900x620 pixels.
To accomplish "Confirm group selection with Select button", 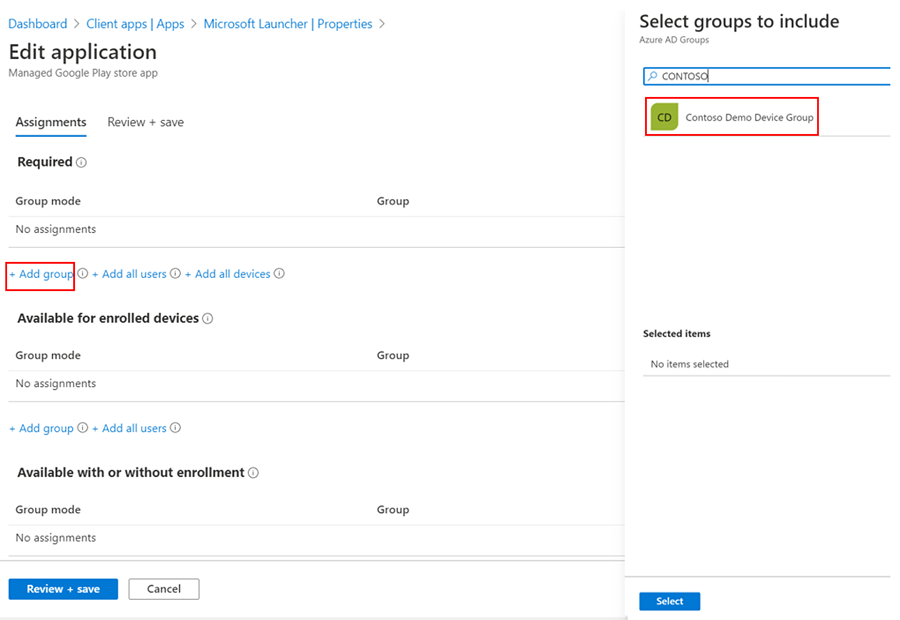I will (669, 601).
